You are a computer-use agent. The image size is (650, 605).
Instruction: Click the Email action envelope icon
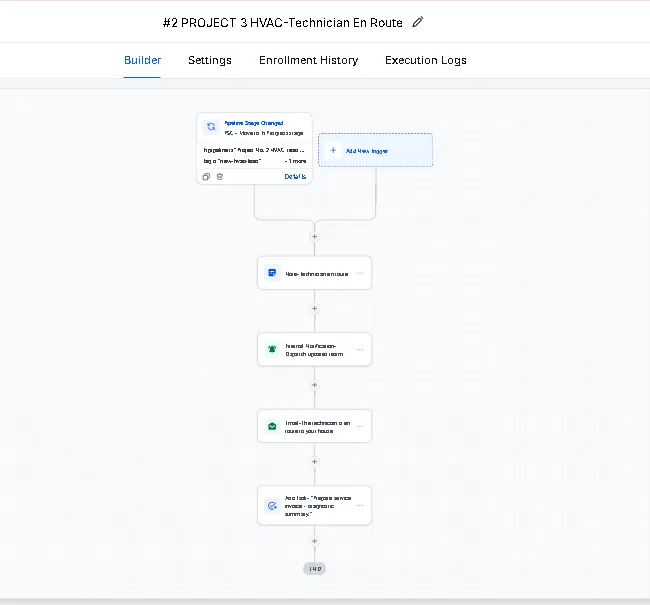pos(272,426)
